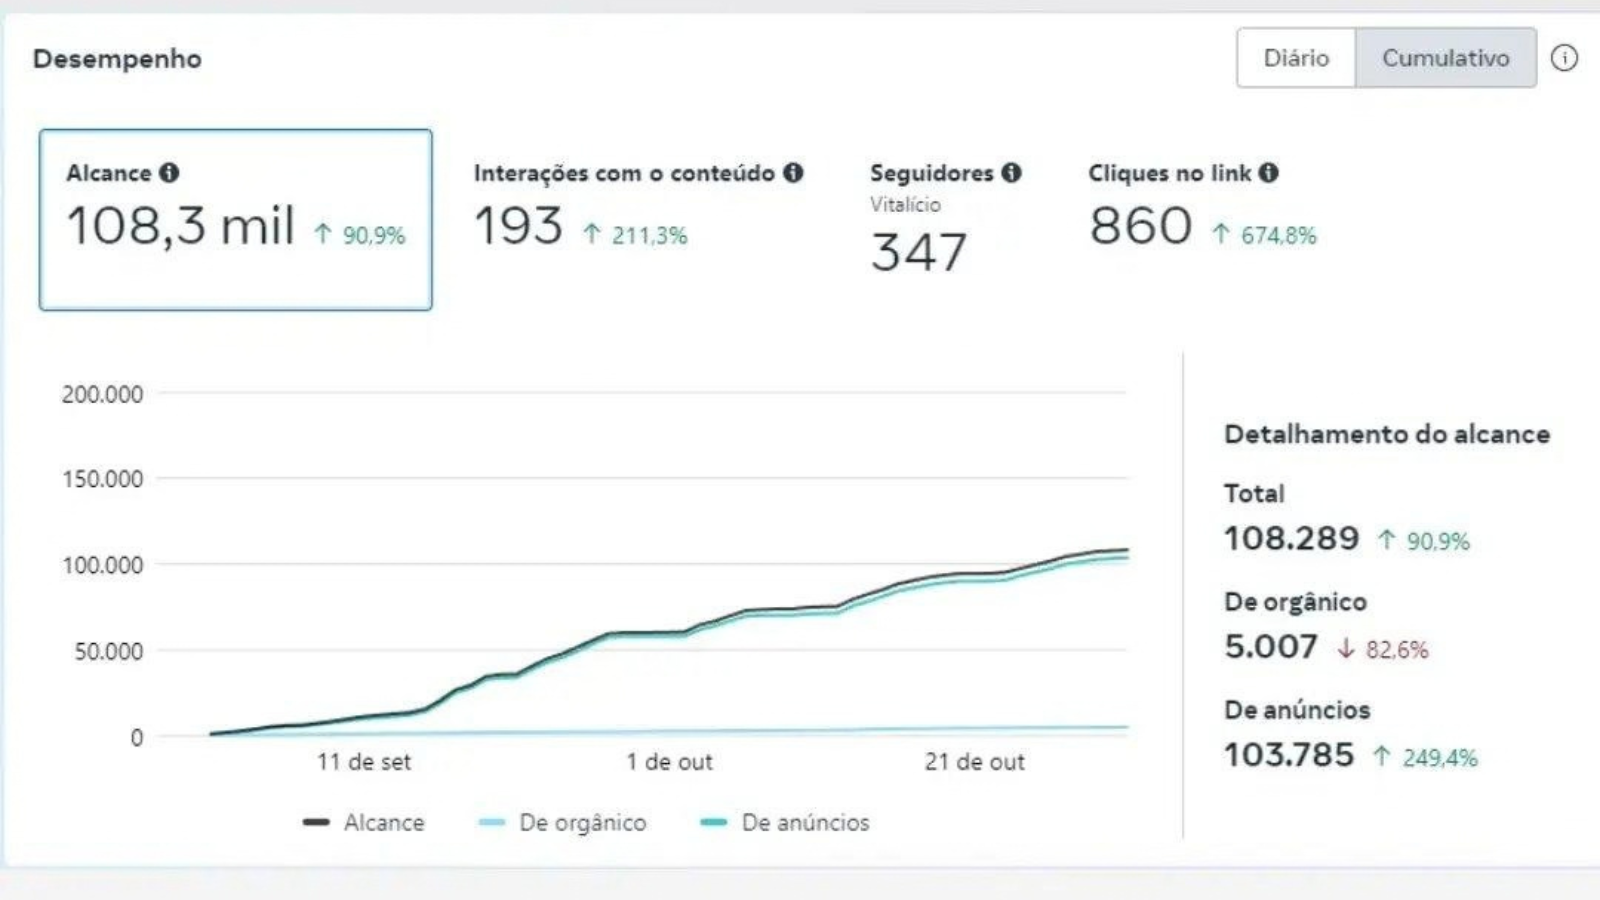This screenshot has width=1600, height=900.
Task: Click the teal De anúncios legend marker
Action: (714, 823)
